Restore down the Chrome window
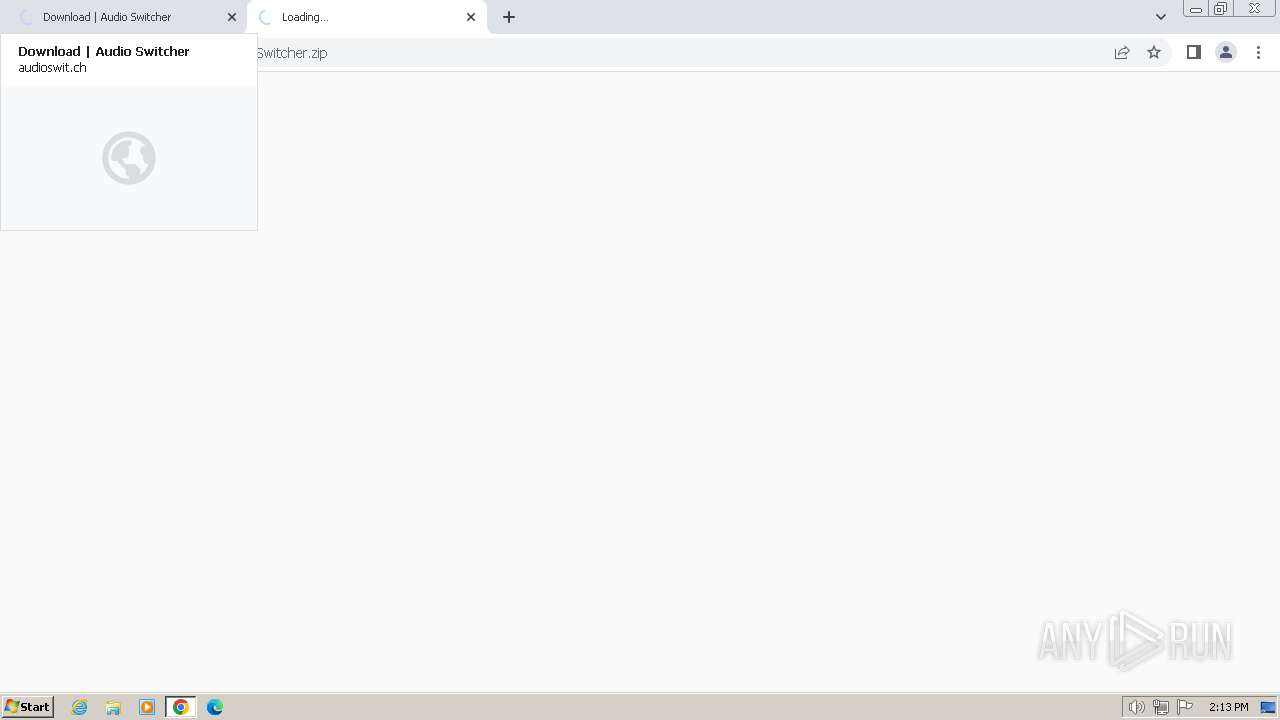Screen dimensions: 1280x720 (x=1221, y=9)
